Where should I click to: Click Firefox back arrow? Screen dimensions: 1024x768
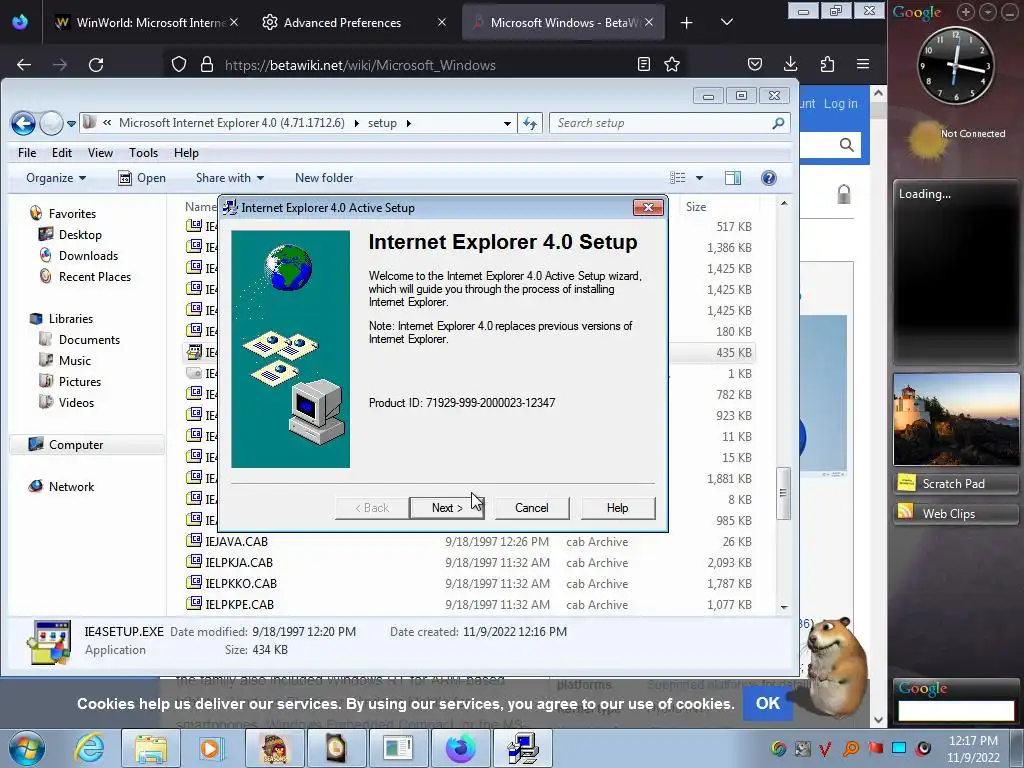[x=24, y=65]
